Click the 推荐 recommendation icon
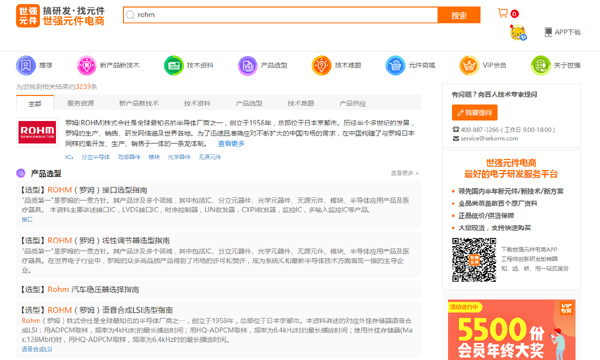Image resolution: width=600 pixels, height=360 pixels. pyautogui.click(x=26, y=65)
